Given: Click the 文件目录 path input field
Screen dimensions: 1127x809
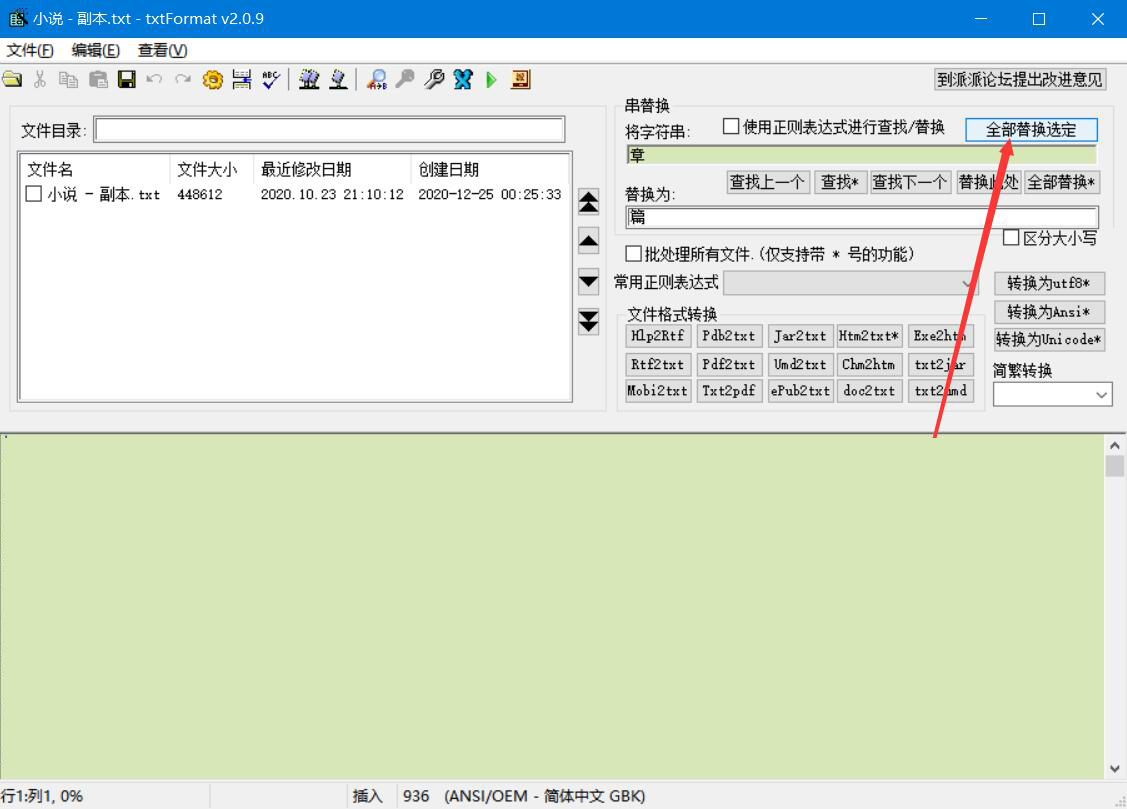Looking at the screenshot, I should 329,129.
